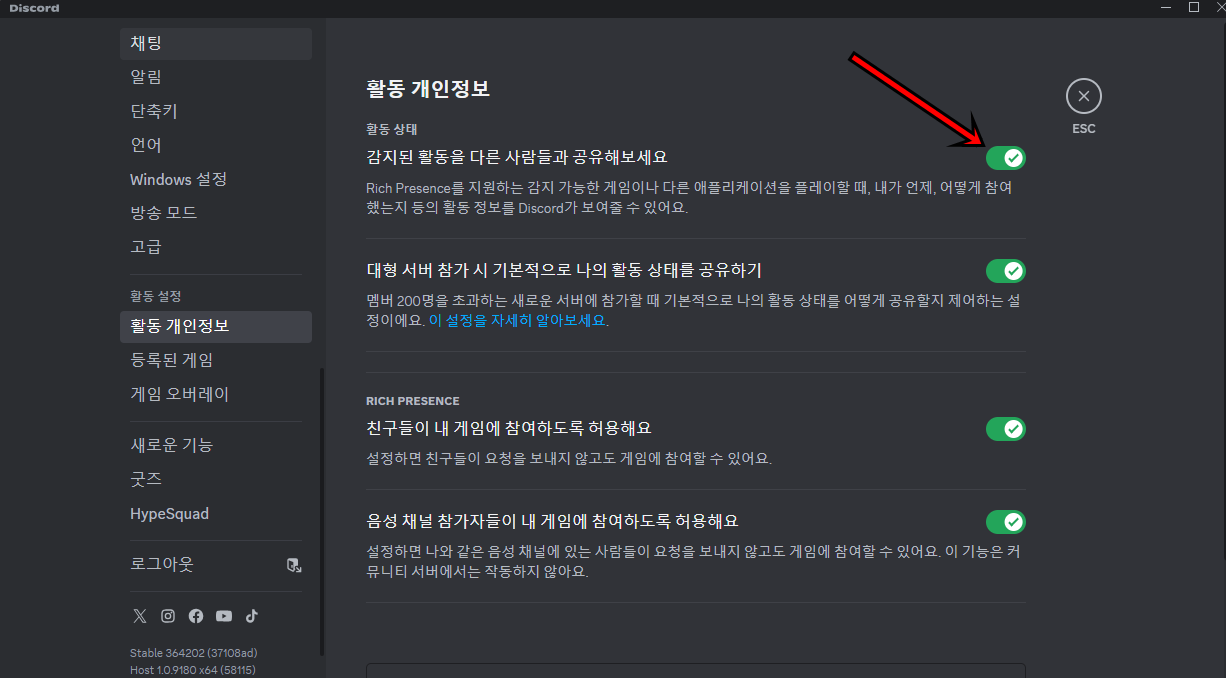1226x678 pixels.
Task: Select 방송 모드 settings
Action: click(216, 213)
